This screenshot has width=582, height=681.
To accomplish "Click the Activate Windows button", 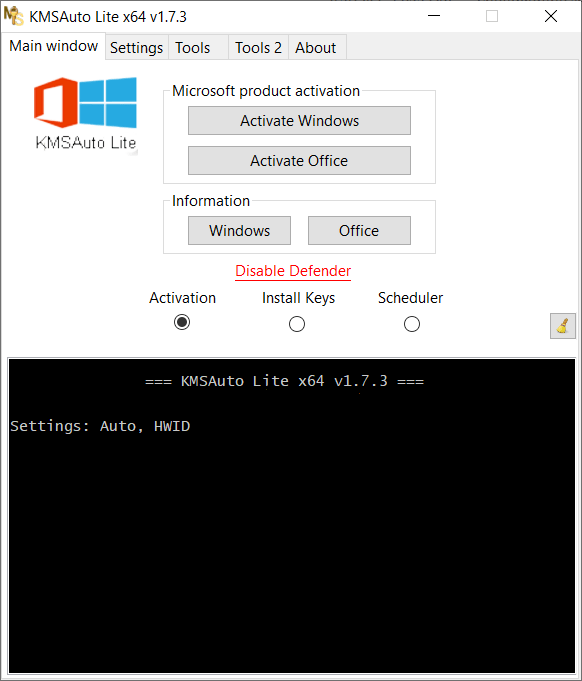I will pos(299,120).
